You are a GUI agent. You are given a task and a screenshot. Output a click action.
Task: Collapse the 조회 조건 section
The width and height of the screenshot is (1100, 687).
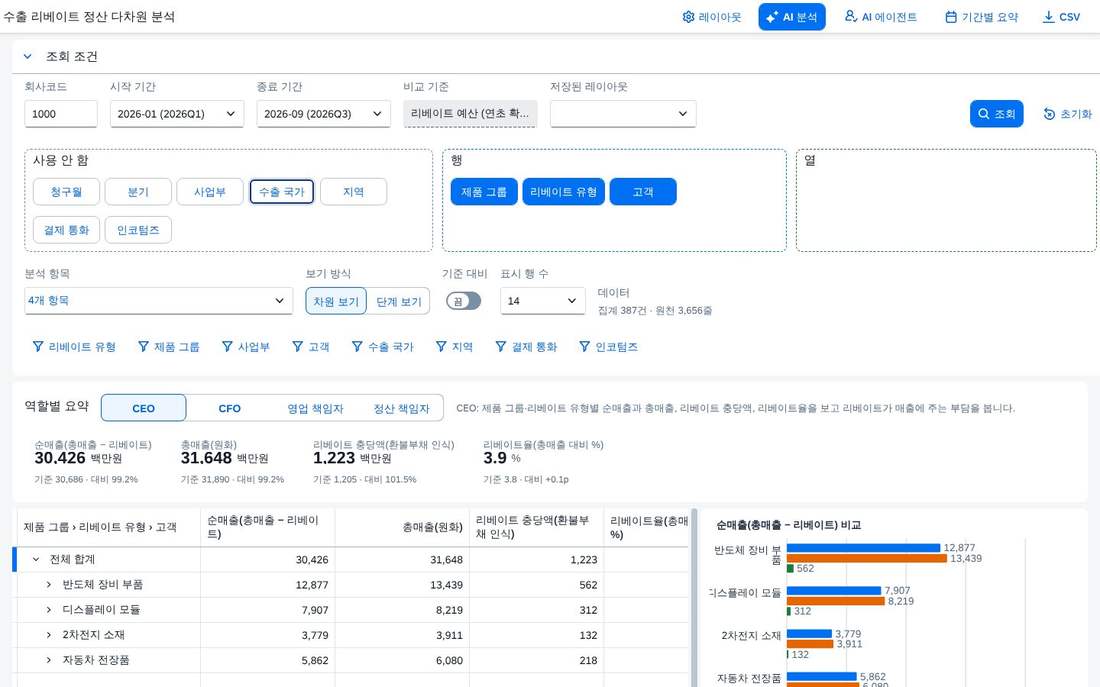[27, 56]
